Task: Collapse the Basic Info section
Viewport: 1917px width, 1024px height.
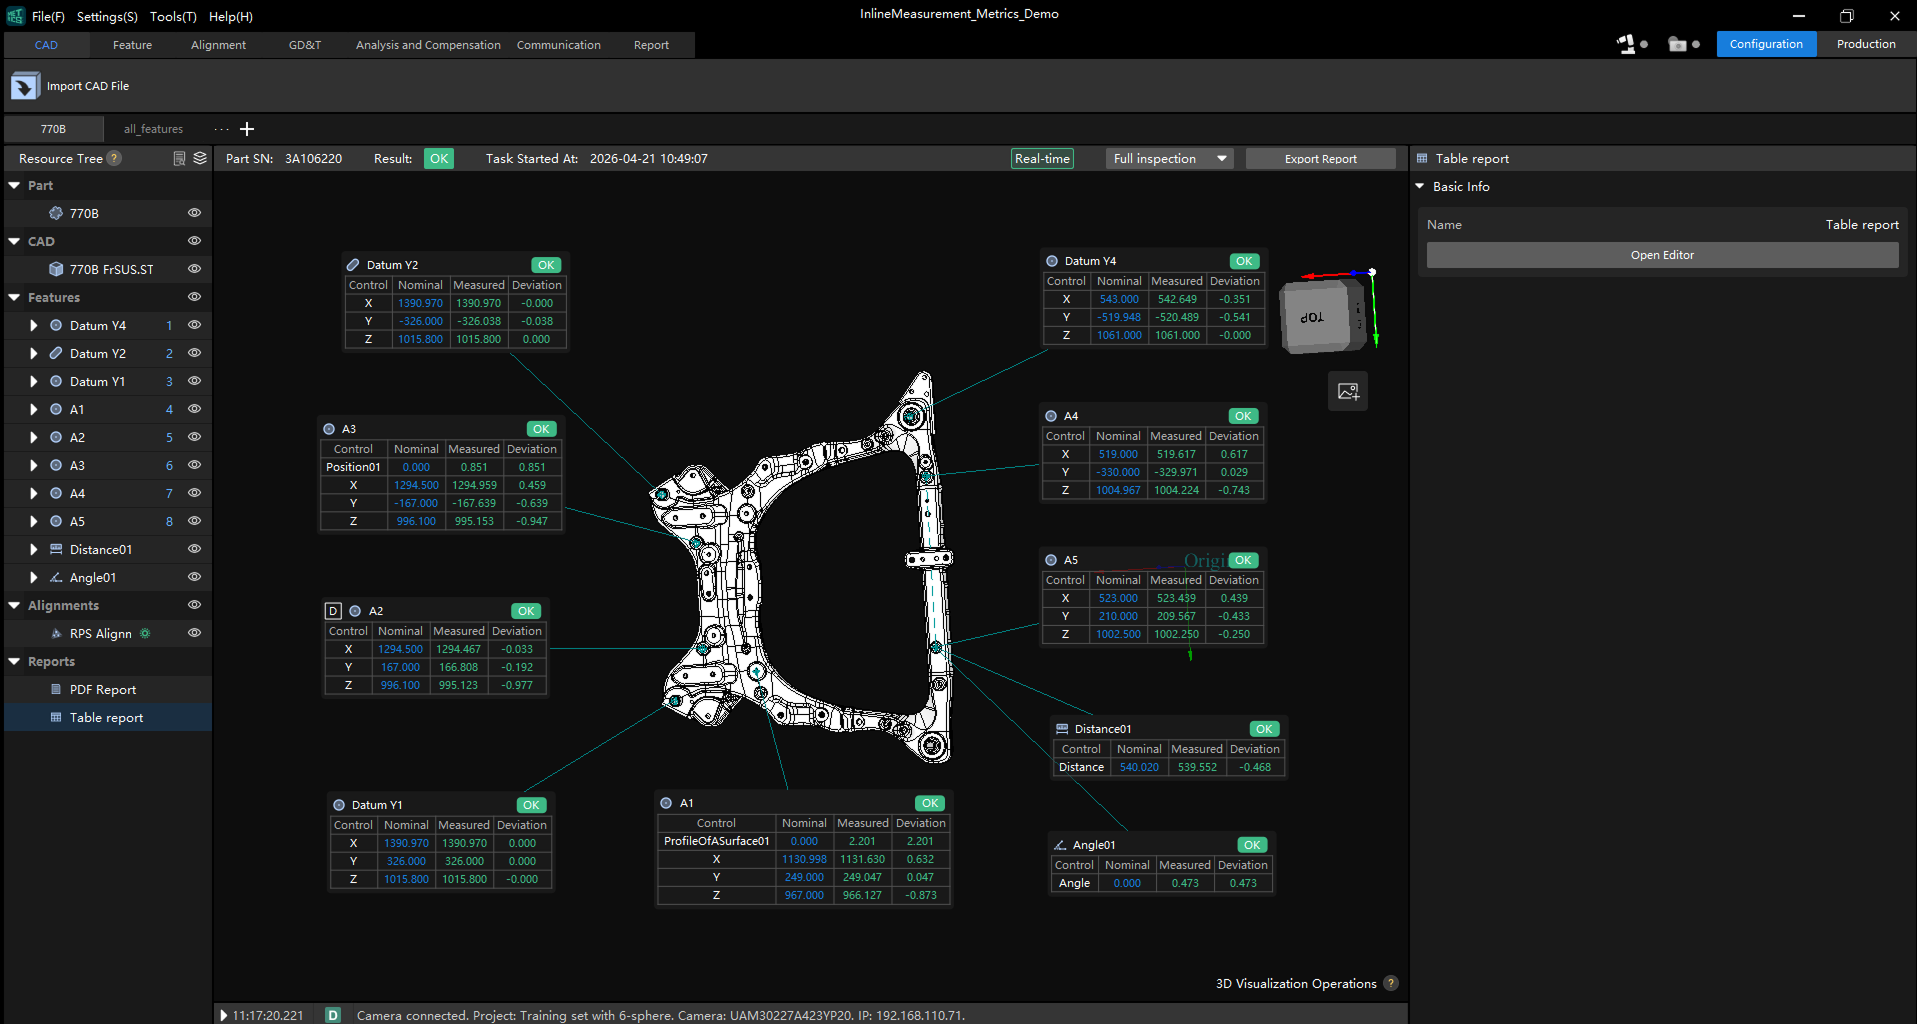Action: 1420,187
